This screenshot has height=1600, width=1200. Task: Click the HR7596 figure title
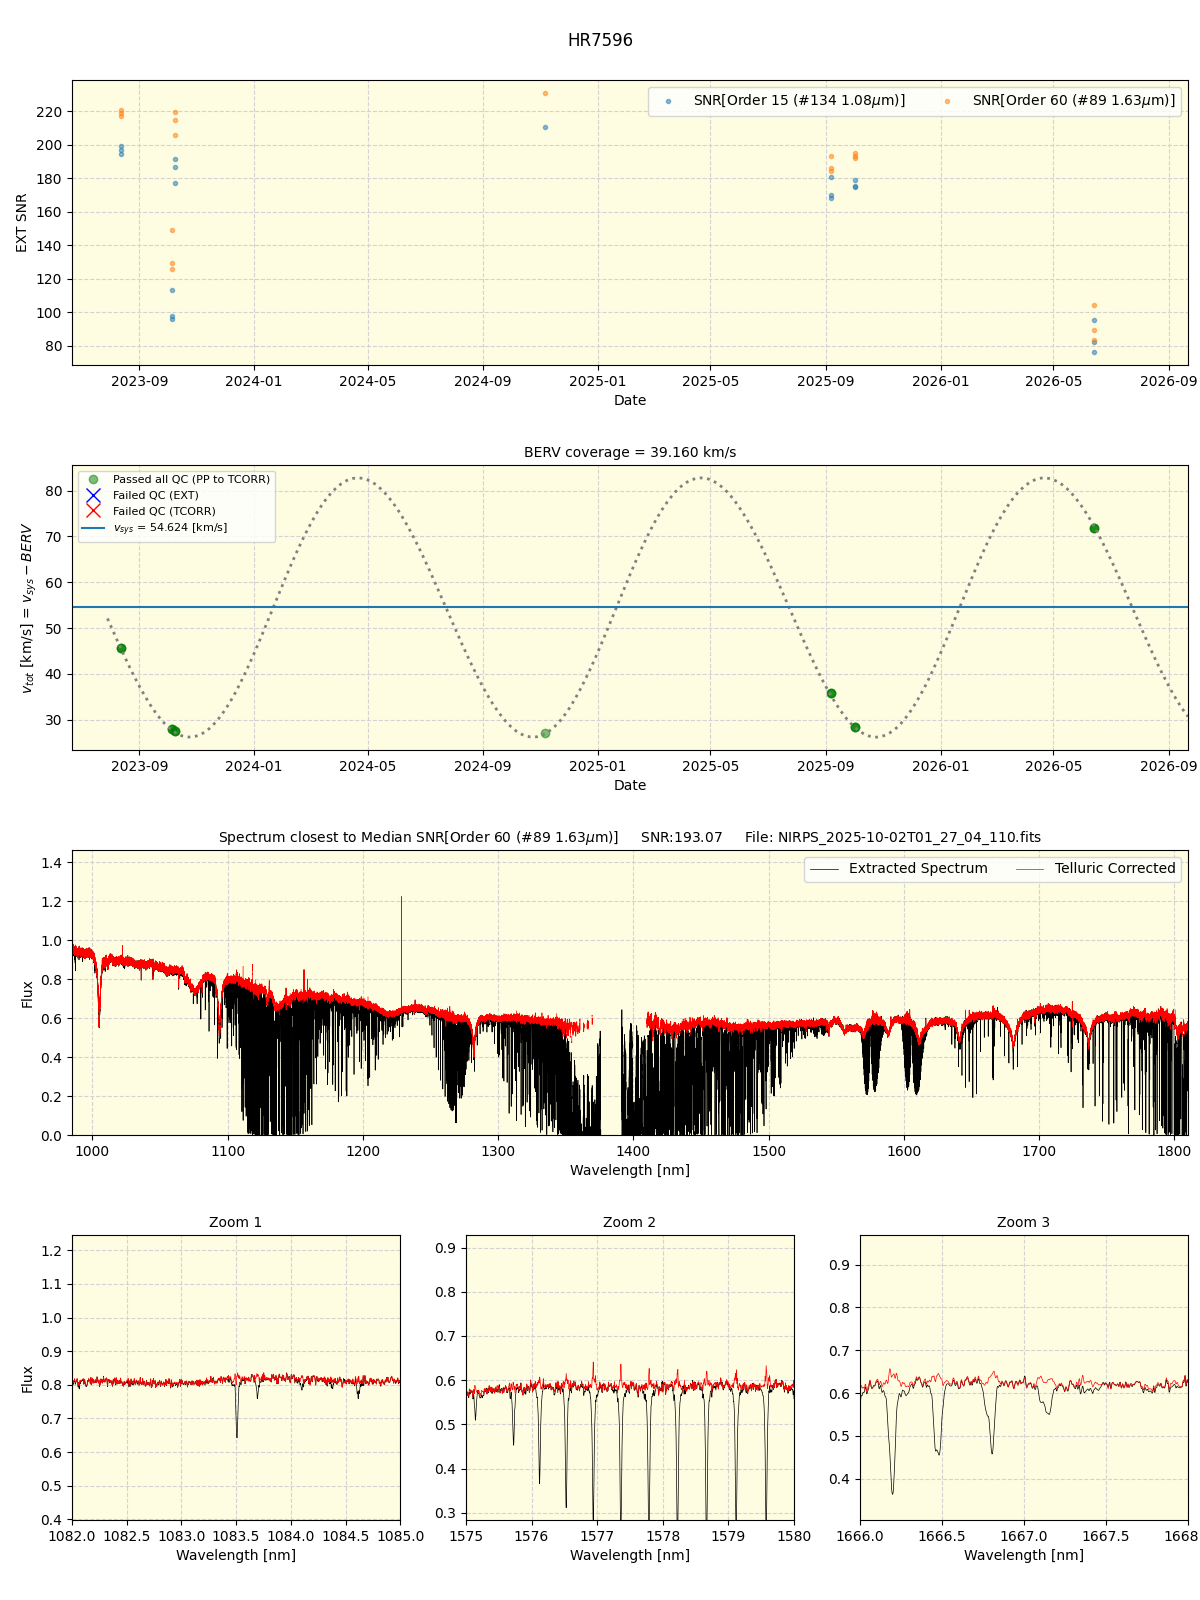point(600,41)
